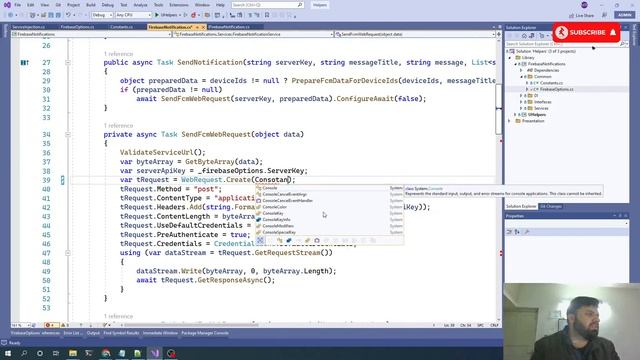
Task: Start debugging with green play button
Action: click(157, 15)
